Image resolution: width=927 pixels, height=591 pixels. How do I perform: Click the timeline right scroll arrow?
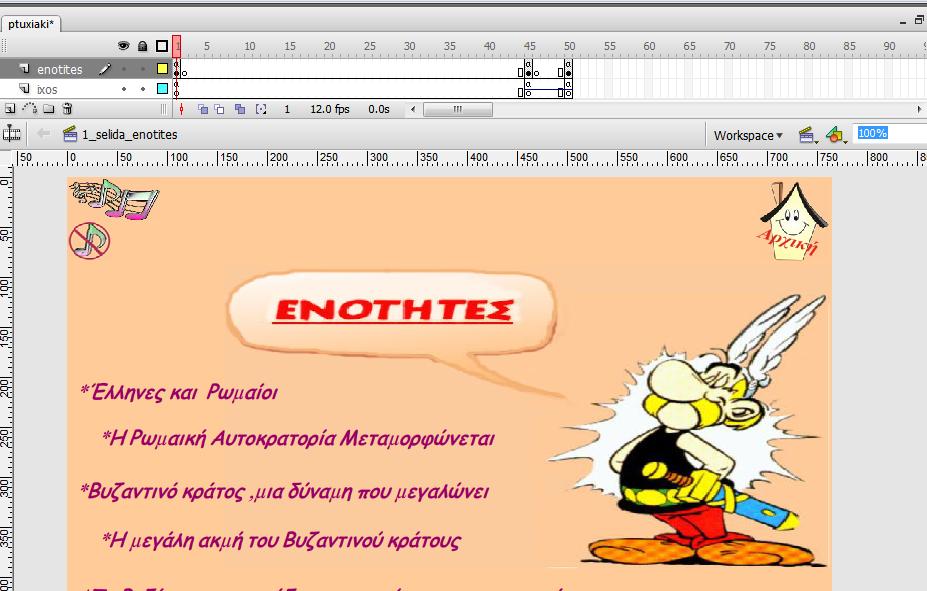(x=919, y=109)
